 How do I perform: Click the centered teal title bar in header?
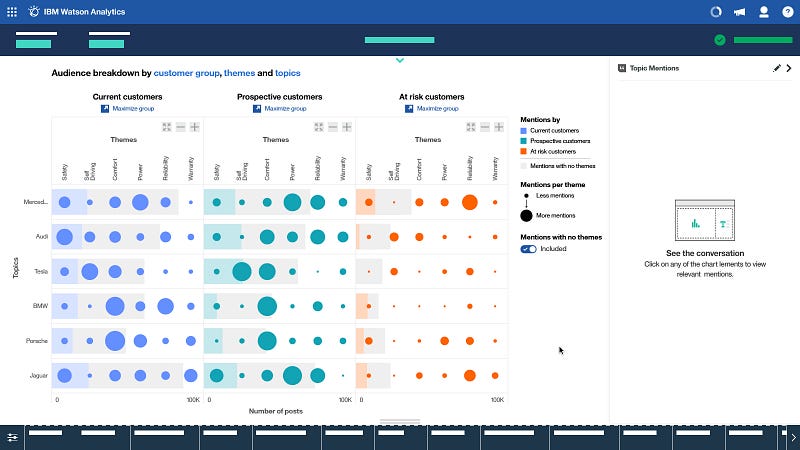(x=399, y=40)
